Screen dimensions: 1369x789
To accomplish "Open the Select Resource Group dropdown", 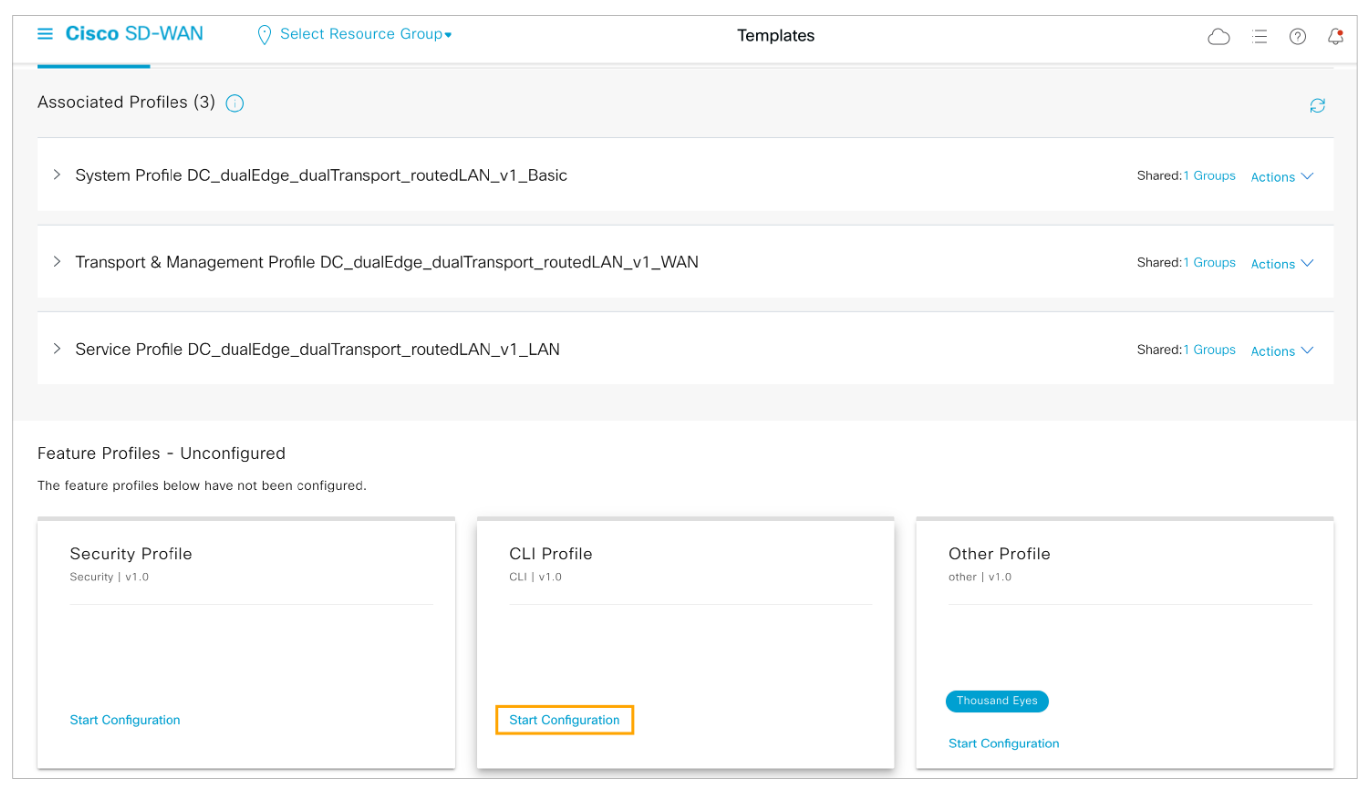I will coord(365,34).
